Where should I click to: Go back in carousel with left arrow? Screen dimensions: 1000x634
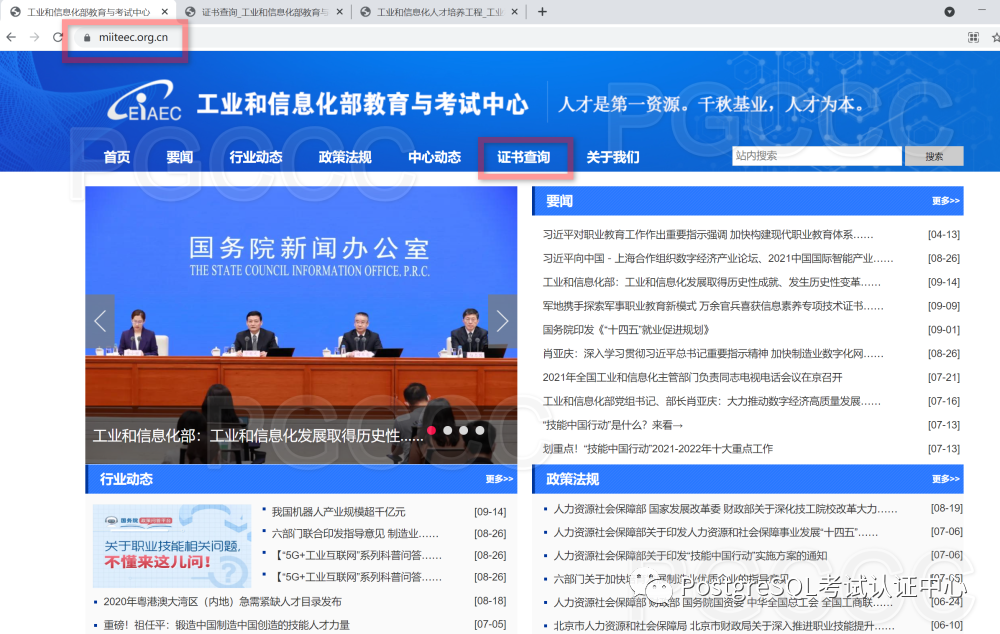99,320
